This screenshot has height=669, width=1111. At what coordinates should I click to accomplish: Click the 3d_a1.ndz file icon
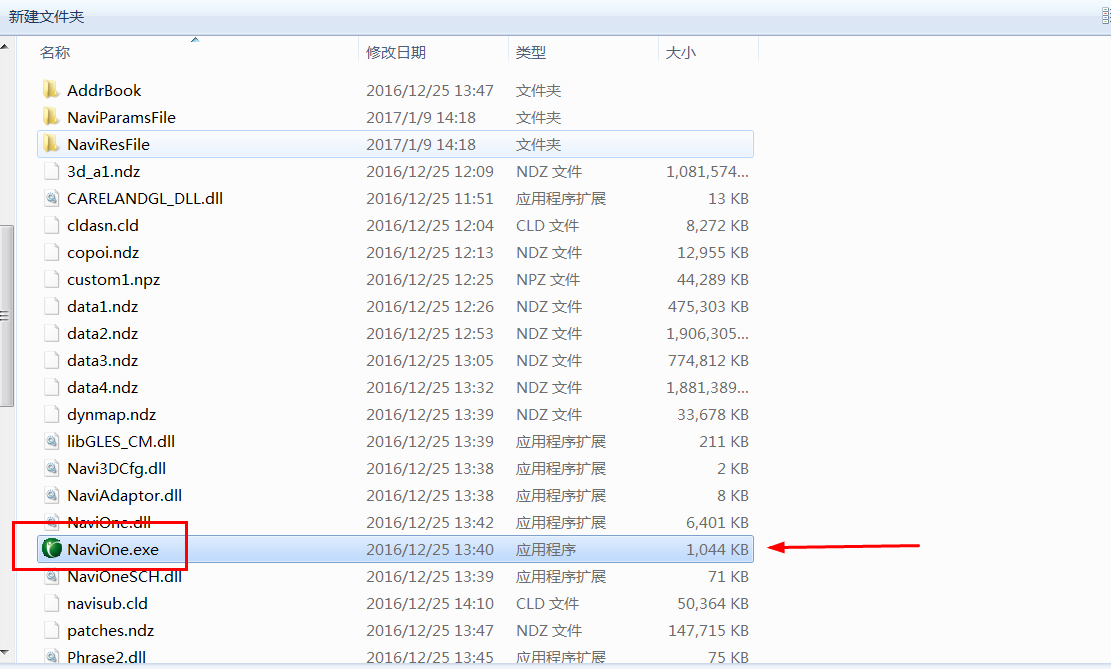click(x=52, y=172)
